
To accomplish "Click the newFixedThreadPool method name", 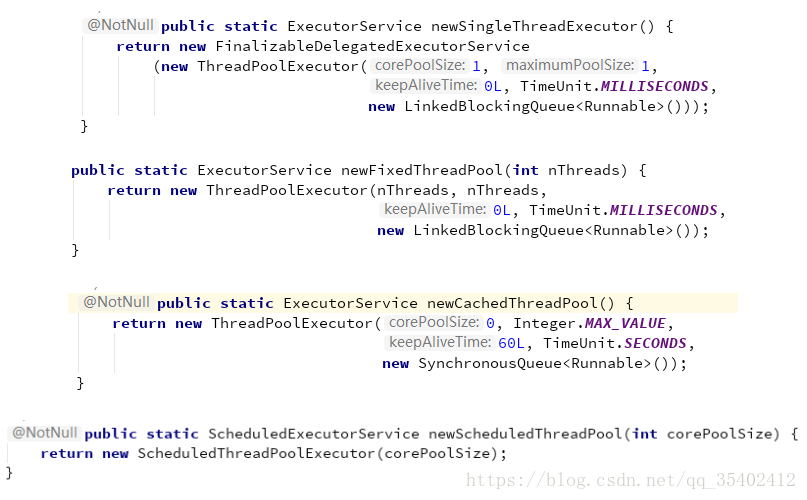I will [x=422, y=170].
